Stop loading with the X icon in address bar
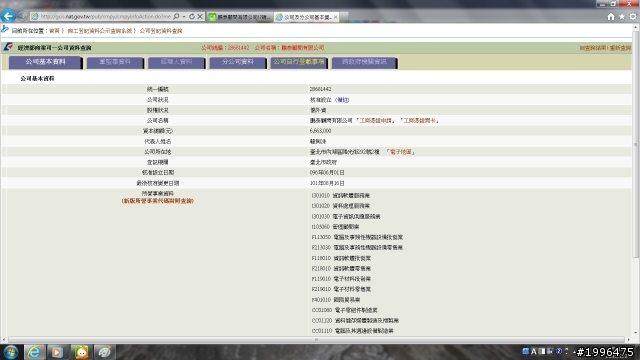Screen dimensions: 640x360 (x=200, y=17)
